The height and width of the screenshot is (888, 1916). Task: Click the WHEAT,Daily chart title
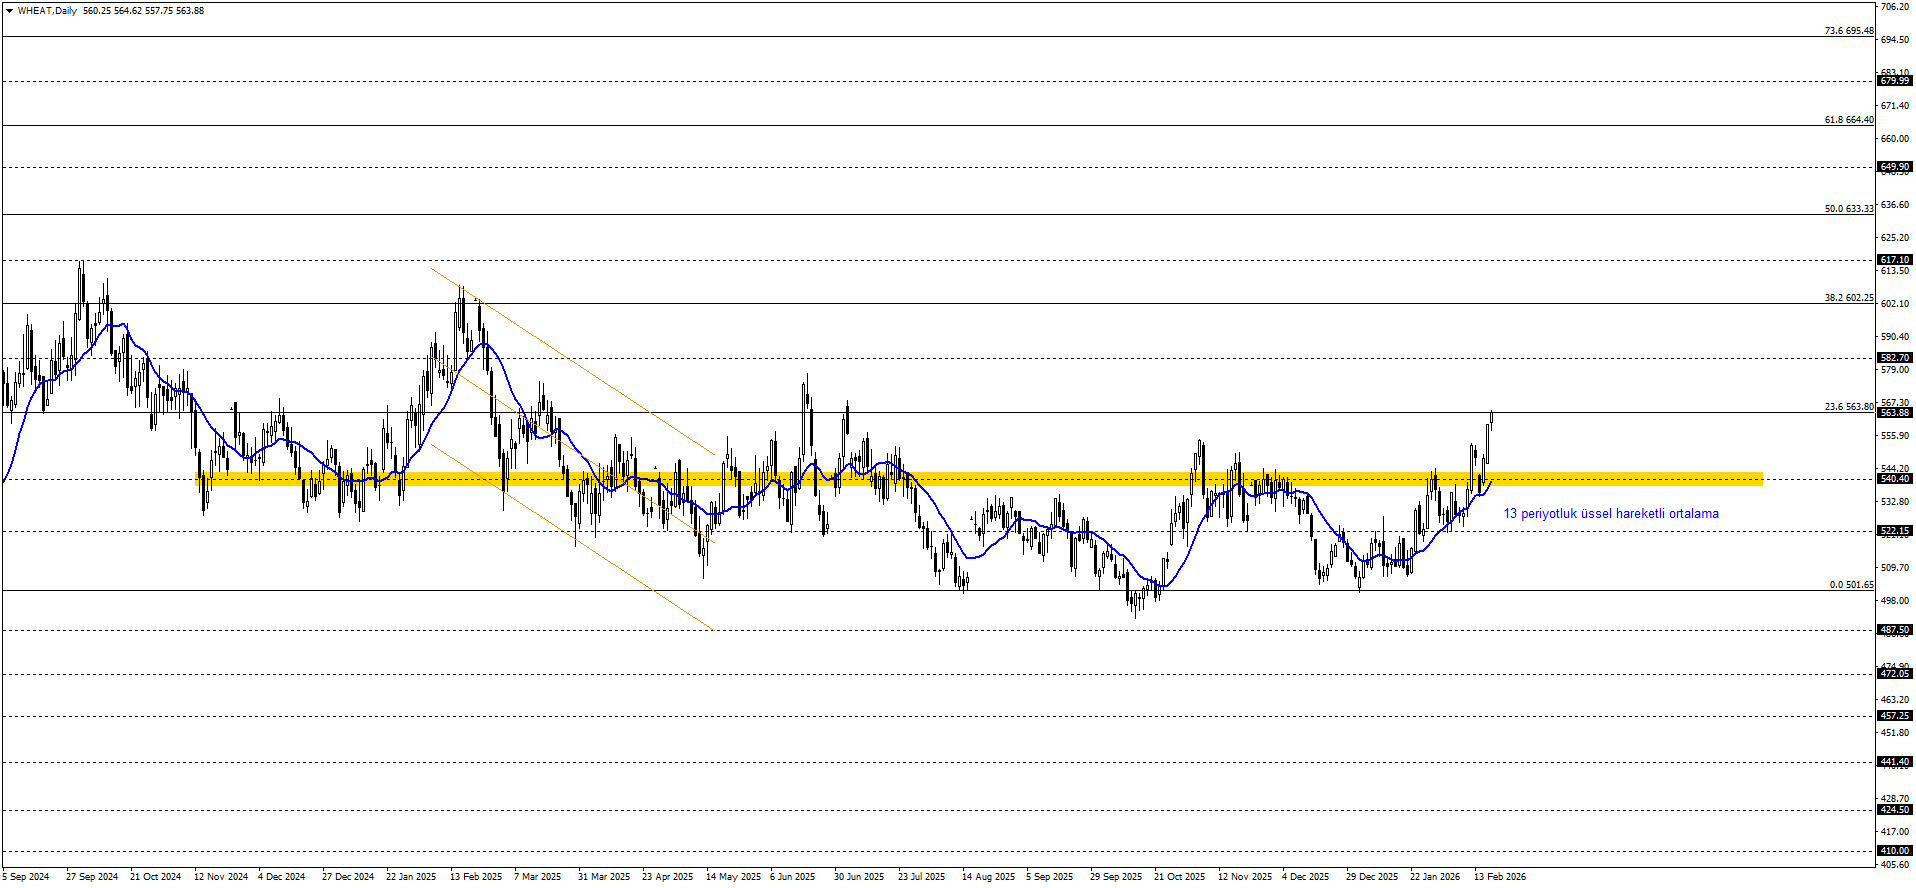pyautogui.click(x=47, y=11)
